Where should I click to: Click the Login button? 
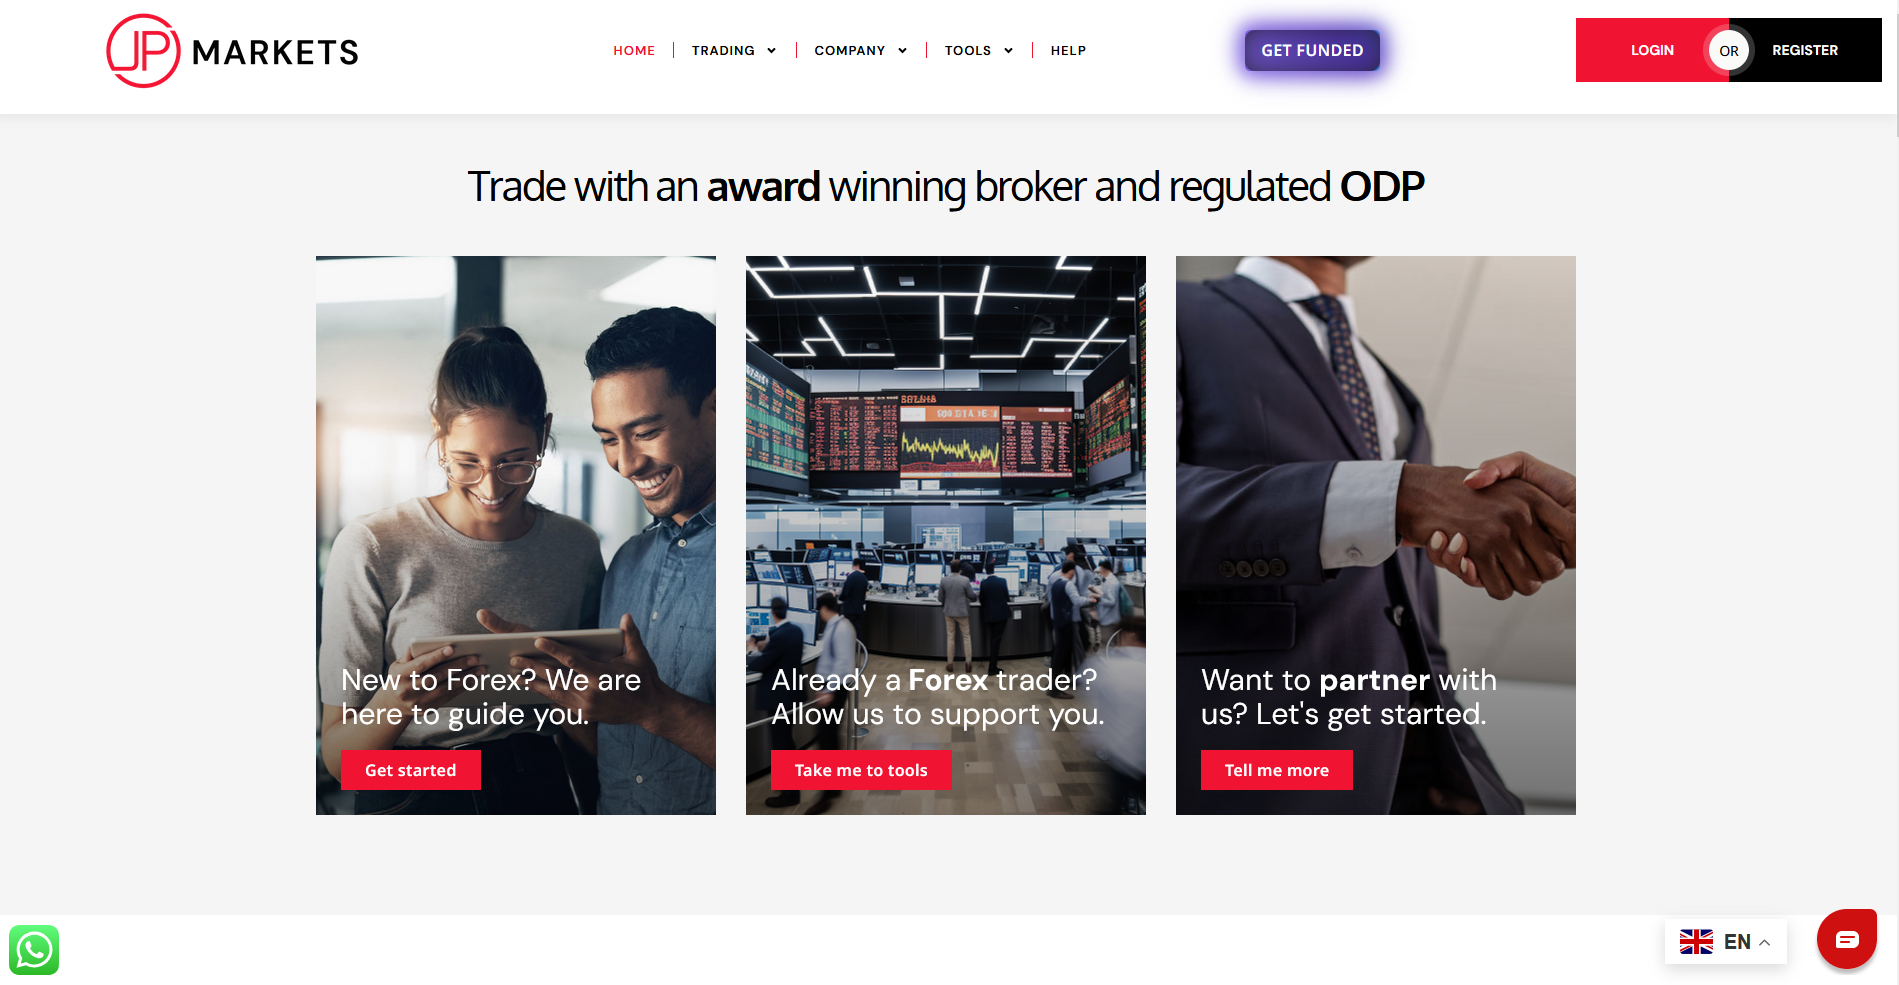click(1652, 50)
